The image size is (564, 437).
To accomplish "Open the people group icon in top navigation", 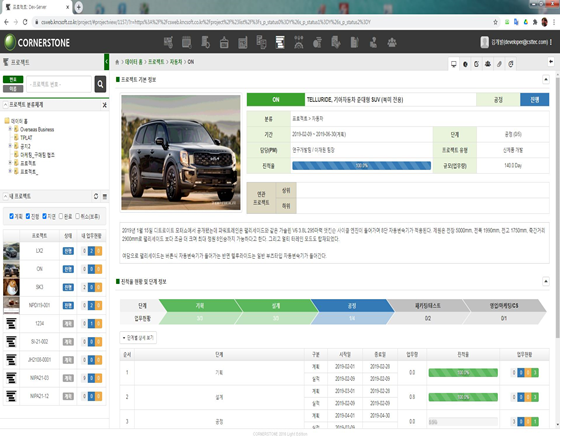I will (x=392, y=42).
